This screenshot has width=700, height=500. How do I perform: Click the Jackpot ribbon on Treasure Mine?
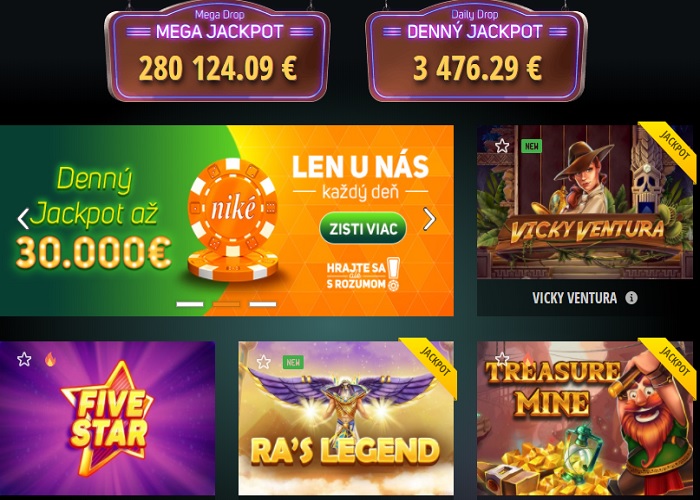[x=672, y=364]
